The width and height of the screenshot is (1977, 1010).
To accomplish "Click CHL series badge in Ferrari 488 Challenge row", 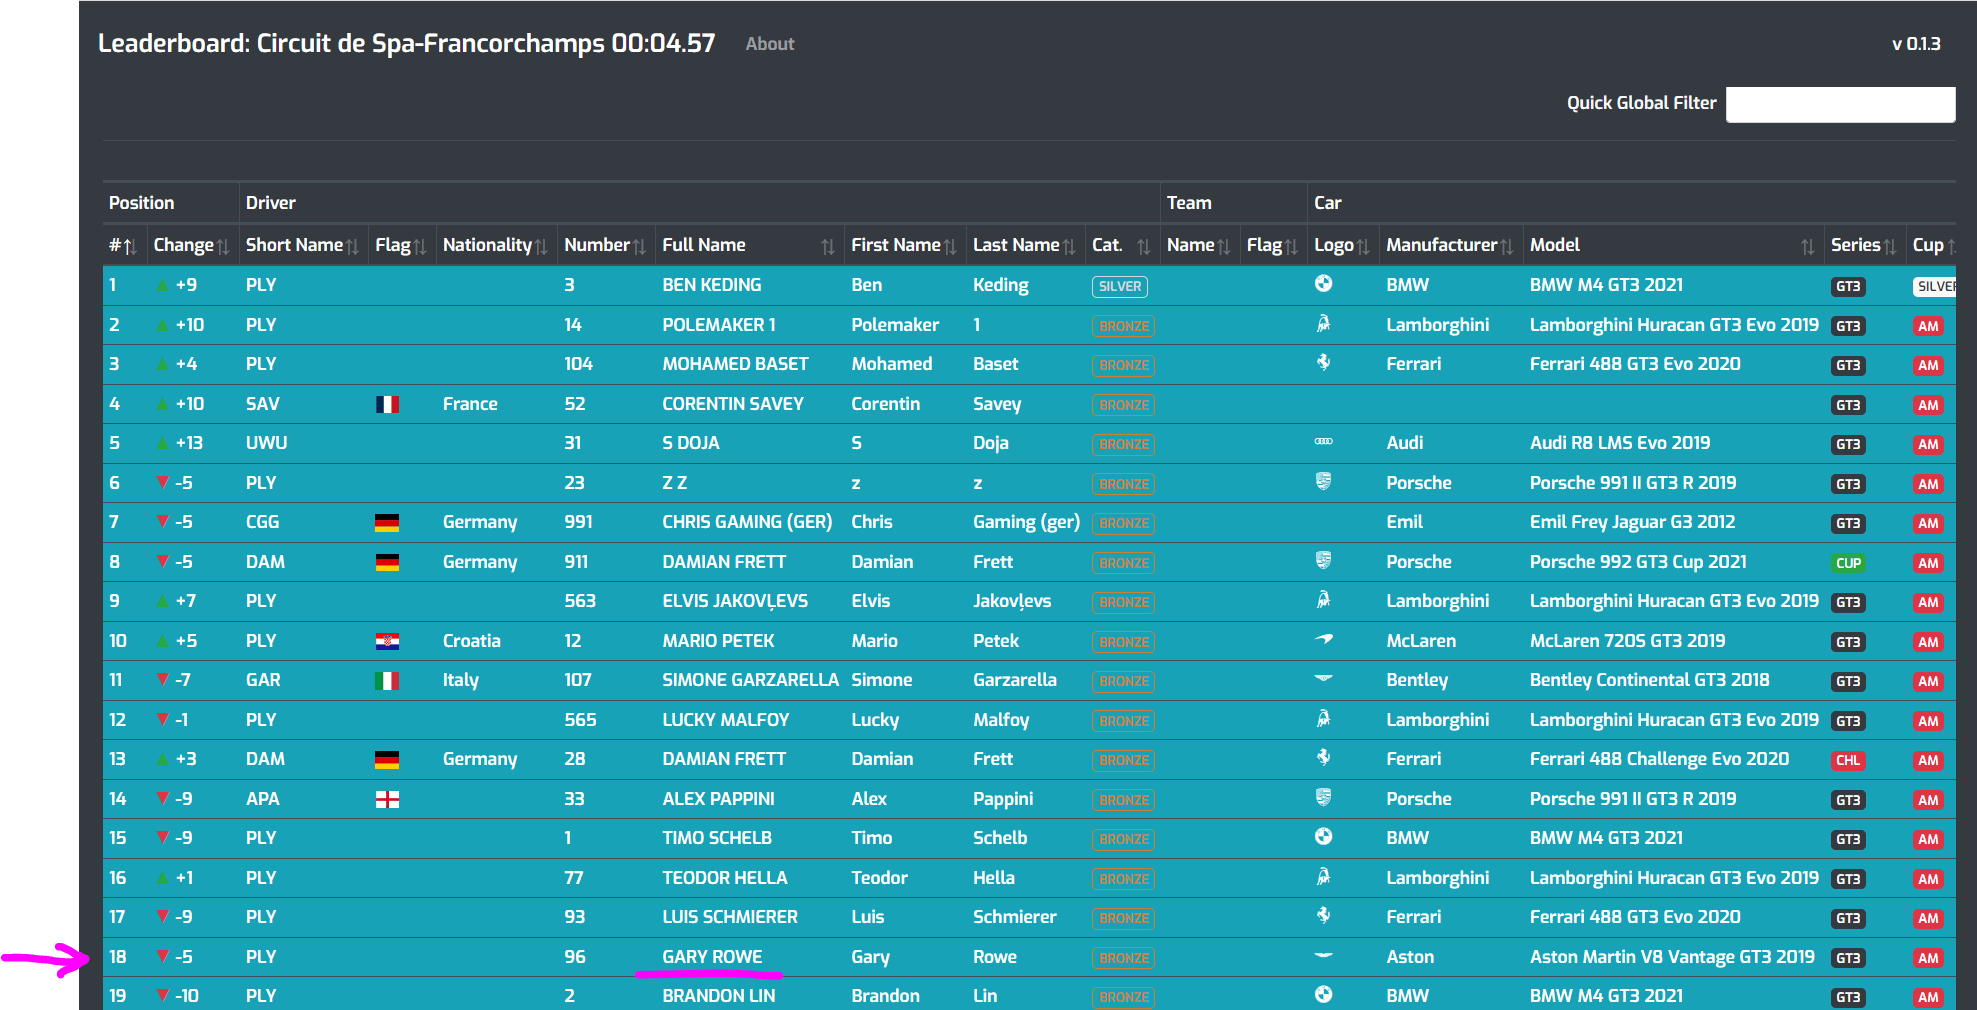I will click(x=1848, y=760).
